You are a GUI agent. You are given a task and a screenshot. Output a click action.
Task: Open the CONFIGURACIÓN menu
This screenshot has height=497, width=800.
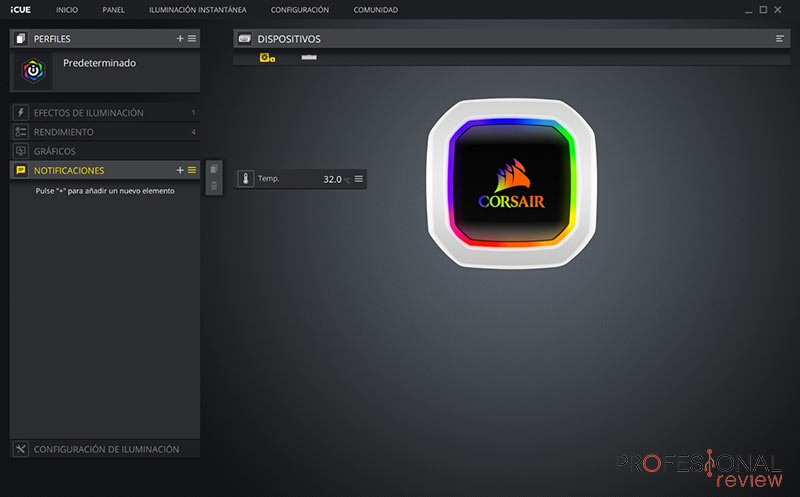click(x=299, y=10)
